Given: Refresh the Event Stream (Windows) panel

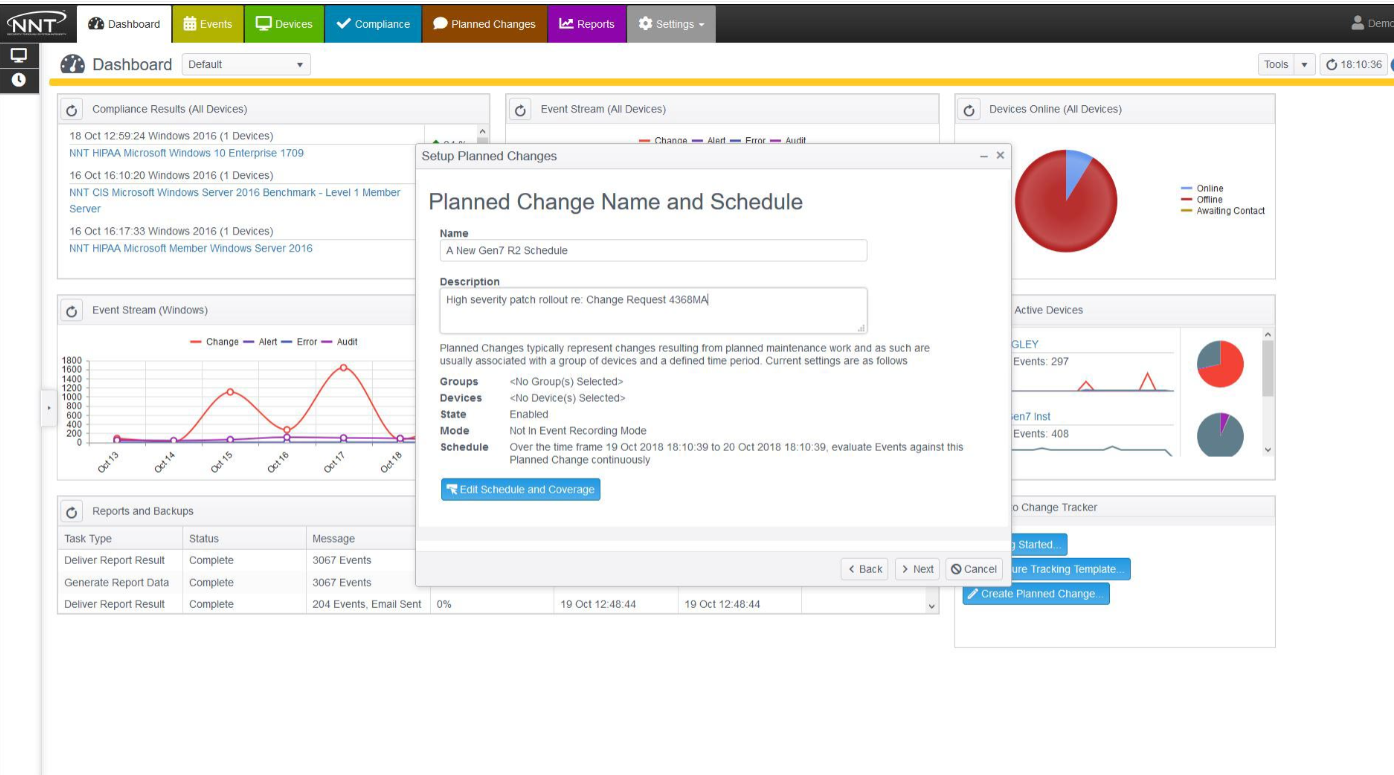Looking at the screenshot, I should point(72,311).
